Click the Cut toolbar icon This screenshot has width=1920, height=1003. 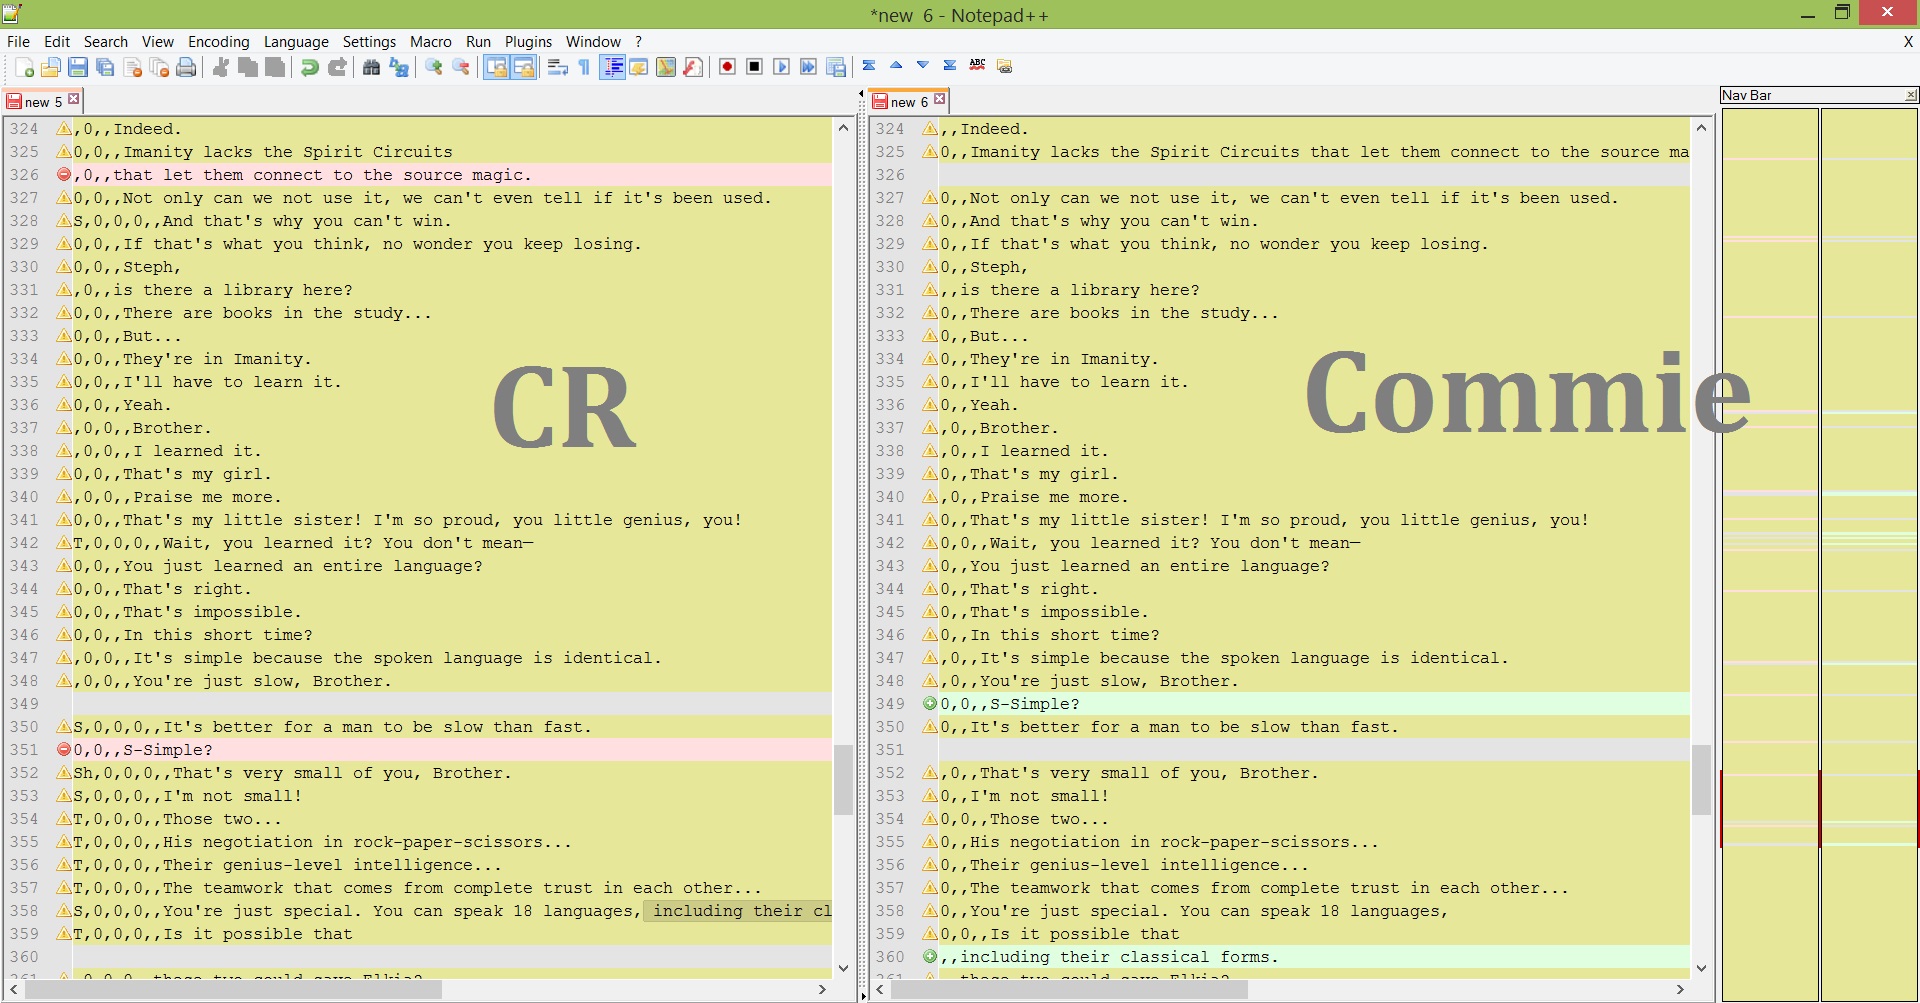point(221,67)
